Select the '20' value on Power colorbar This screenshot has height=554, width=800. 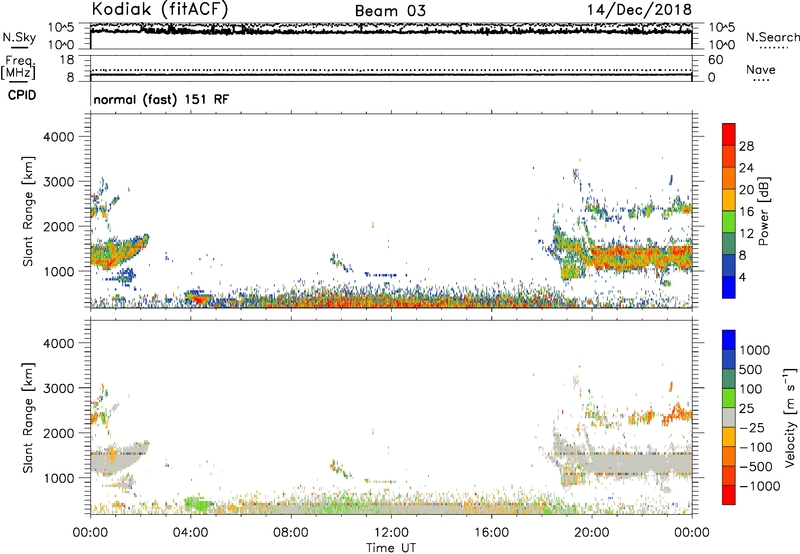[x=746, y=190]
